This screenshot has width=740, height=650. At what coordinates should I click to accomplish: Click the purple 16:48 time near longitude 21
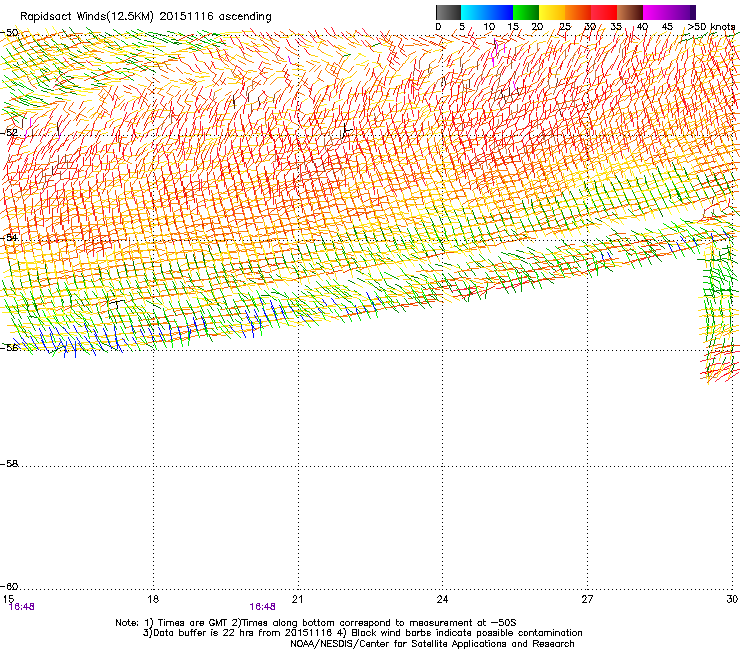click(x=262, y=607)
